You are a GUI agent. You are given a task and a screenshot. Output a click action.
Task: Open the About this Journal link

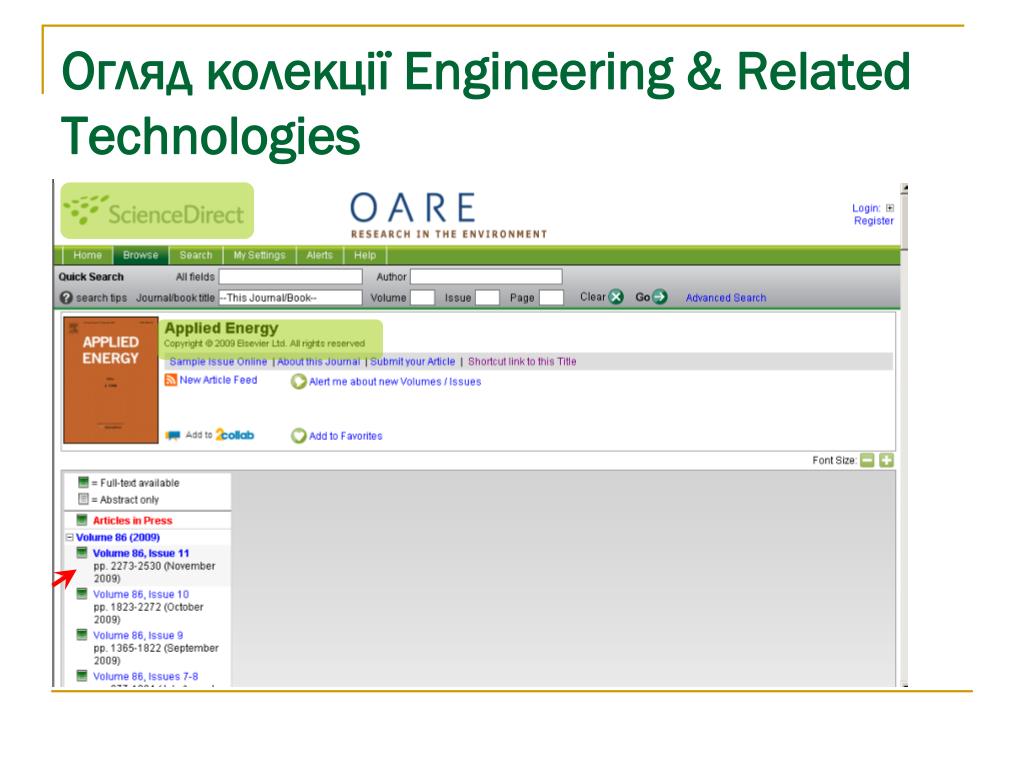[319, 362]
